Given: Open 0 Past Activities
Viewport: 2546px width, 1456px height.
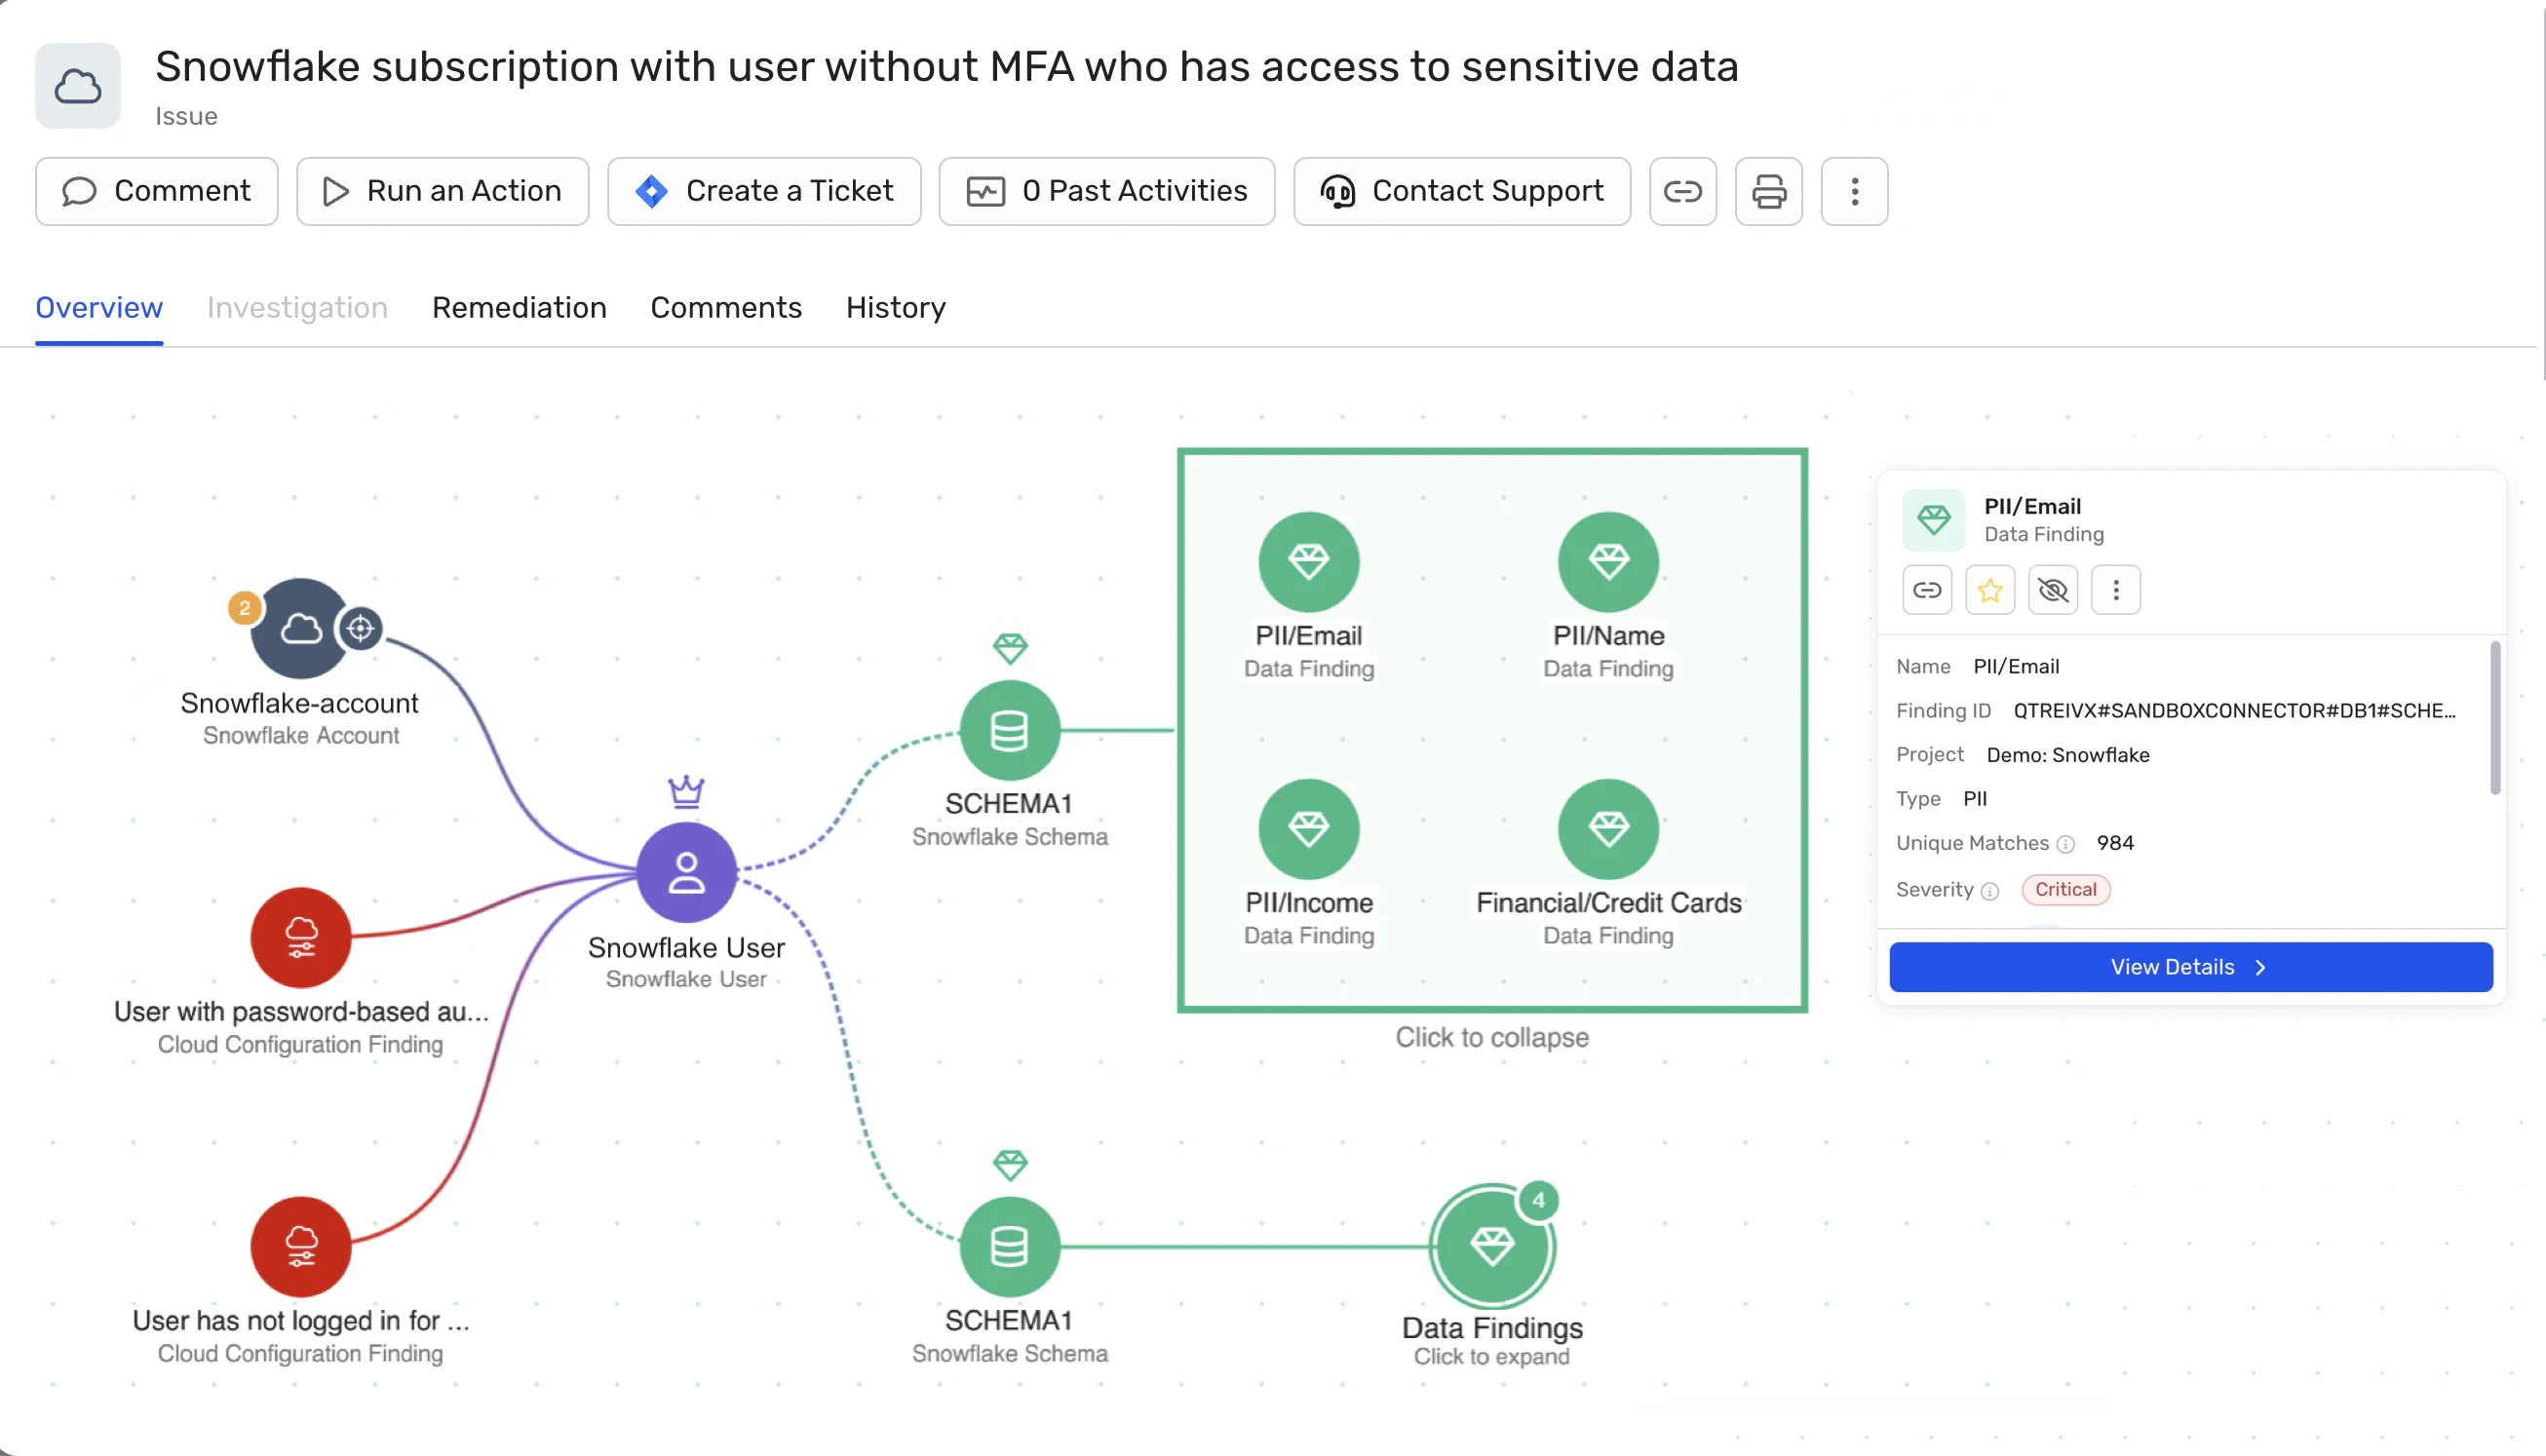Looking at the screenshot, I should click(1107, 191).
